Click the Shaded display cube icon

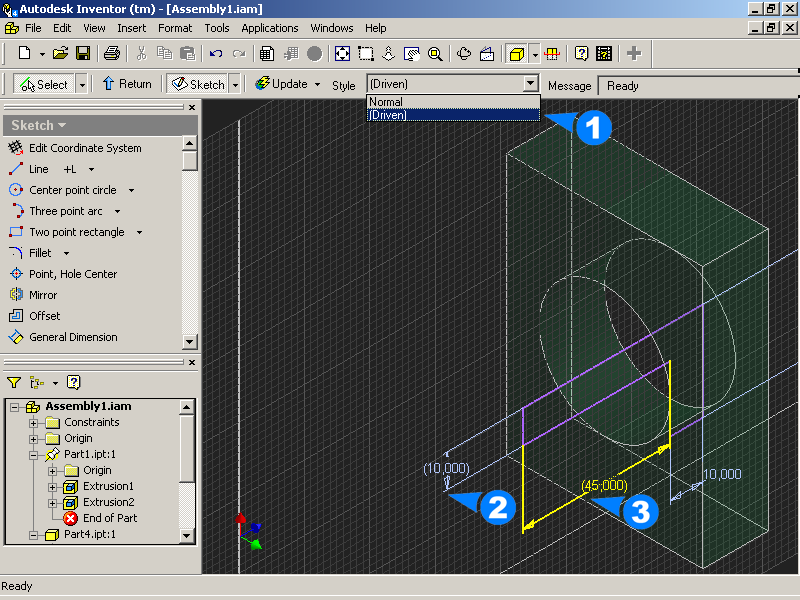pos(516,53)
